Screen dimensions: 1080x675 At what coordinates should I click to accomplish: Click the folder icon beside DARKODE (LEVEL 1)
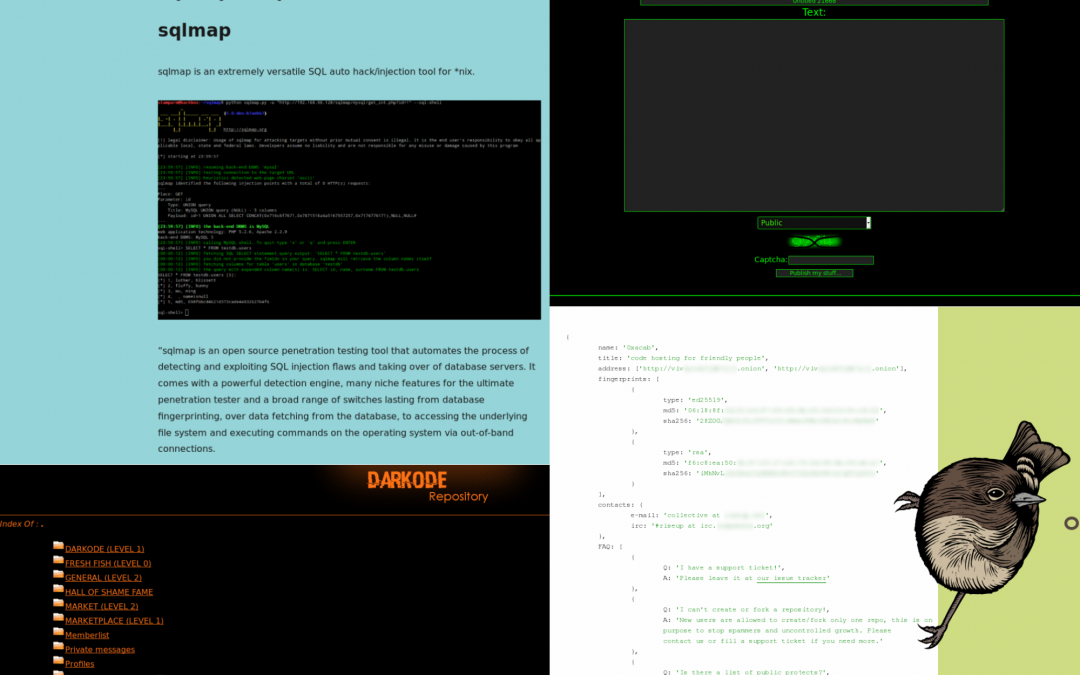(x=59, y=547)
